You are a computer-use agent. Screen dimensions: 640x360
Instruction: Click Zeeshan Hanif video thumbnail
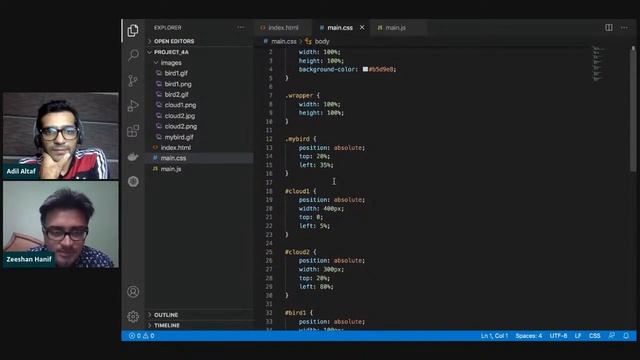click(x=61, y=224)
